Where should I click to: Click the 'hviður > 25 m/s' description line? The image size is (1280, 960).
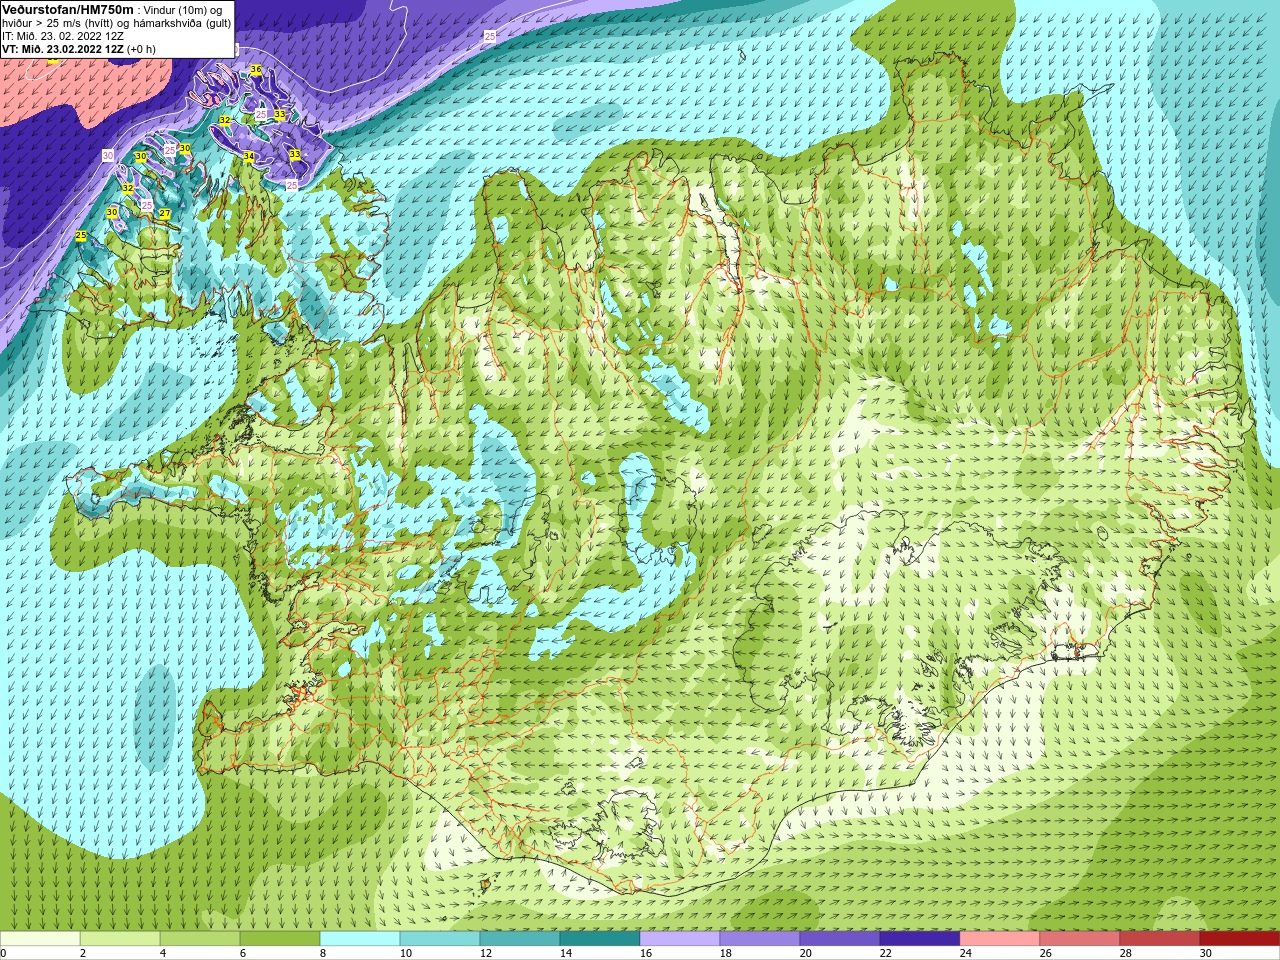(x=116, y=22)
